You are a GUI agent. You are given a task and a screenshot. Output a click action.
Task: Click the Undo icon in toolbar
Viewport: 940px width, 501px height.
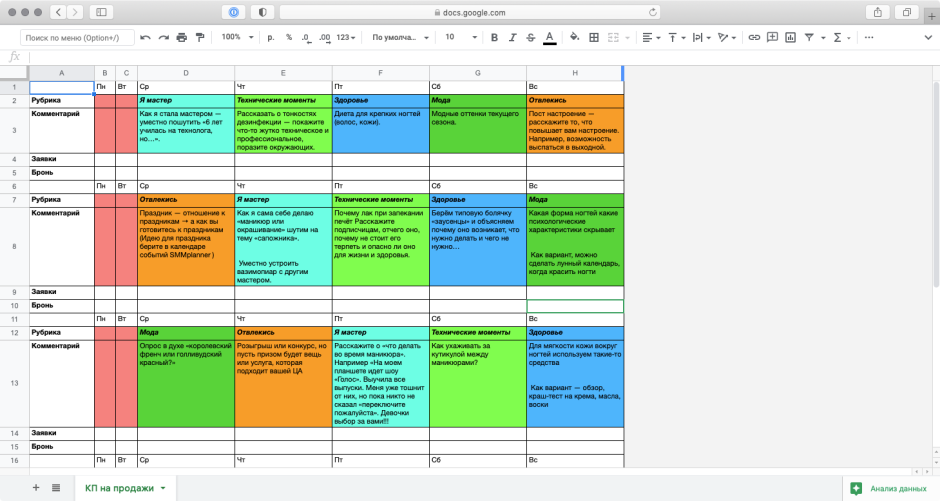(x=146, y=37)
